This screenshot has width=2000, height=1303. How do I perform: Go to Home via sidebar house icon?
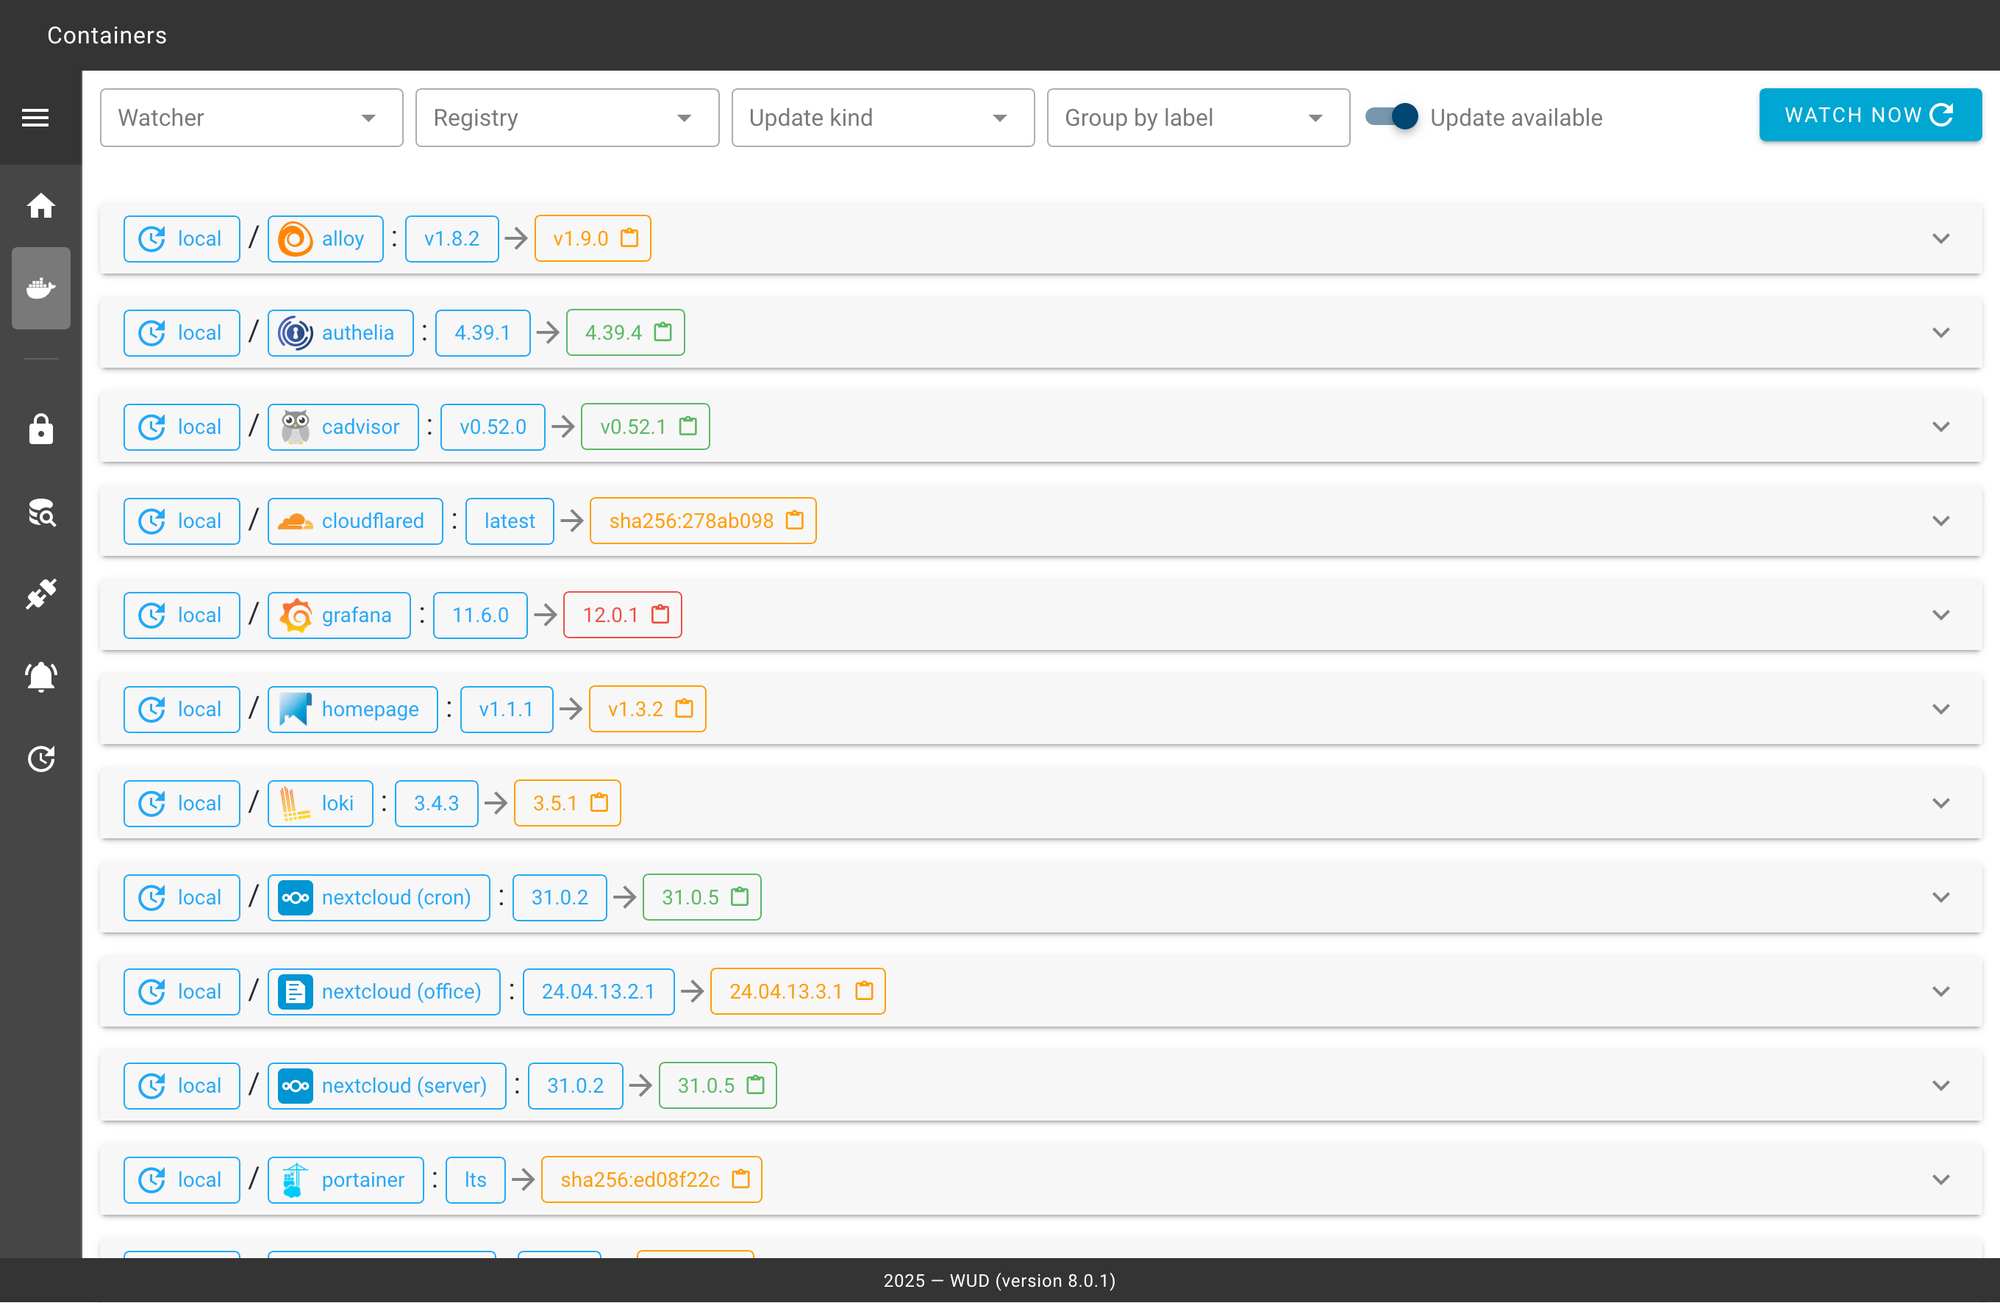pyautogui.click(x=41, y=206)
